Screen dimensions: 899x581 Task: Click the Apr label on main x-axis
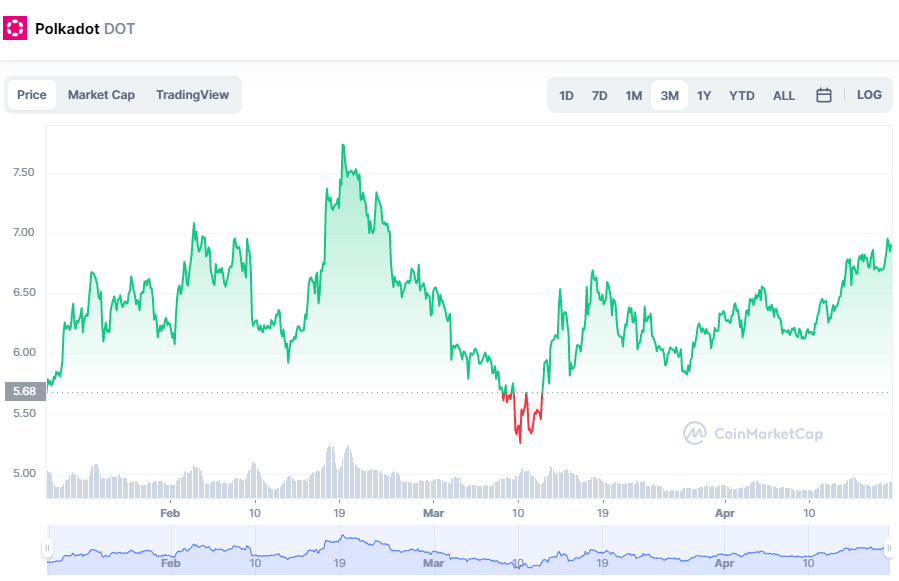point(725,513)
